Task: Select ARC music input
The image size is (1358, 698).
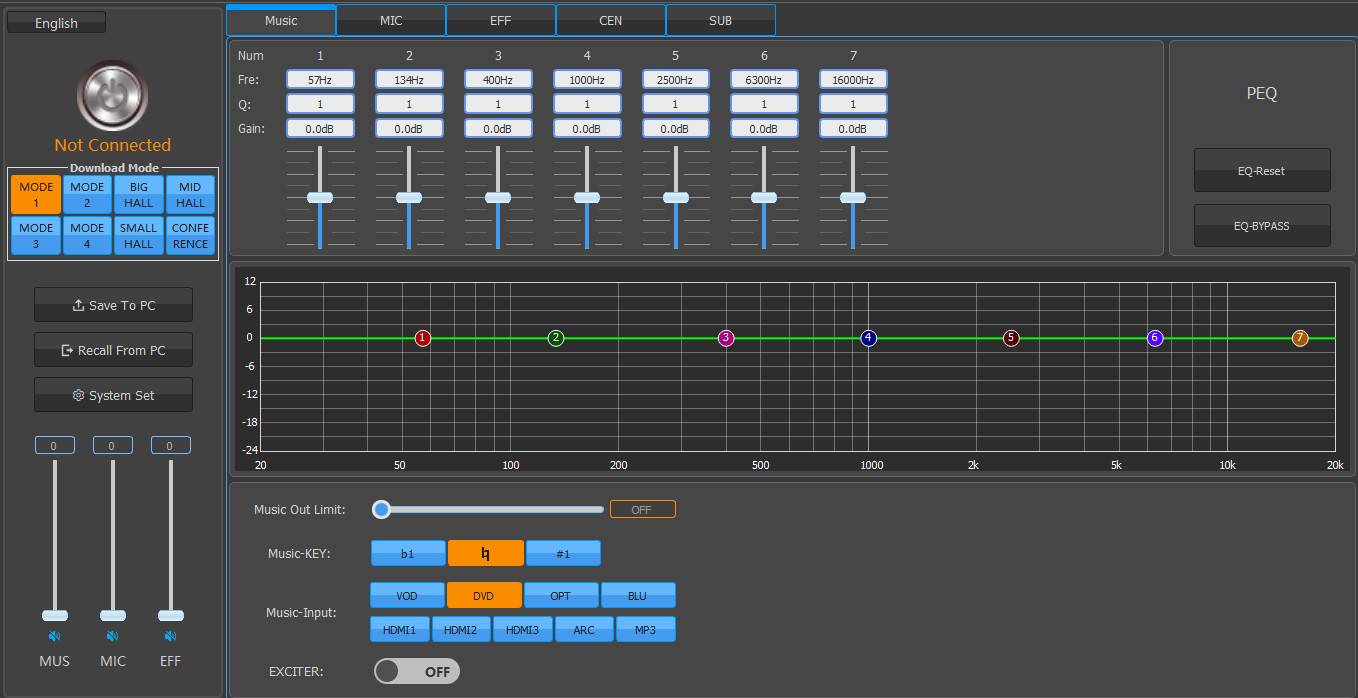Action: tap(584, 629)
